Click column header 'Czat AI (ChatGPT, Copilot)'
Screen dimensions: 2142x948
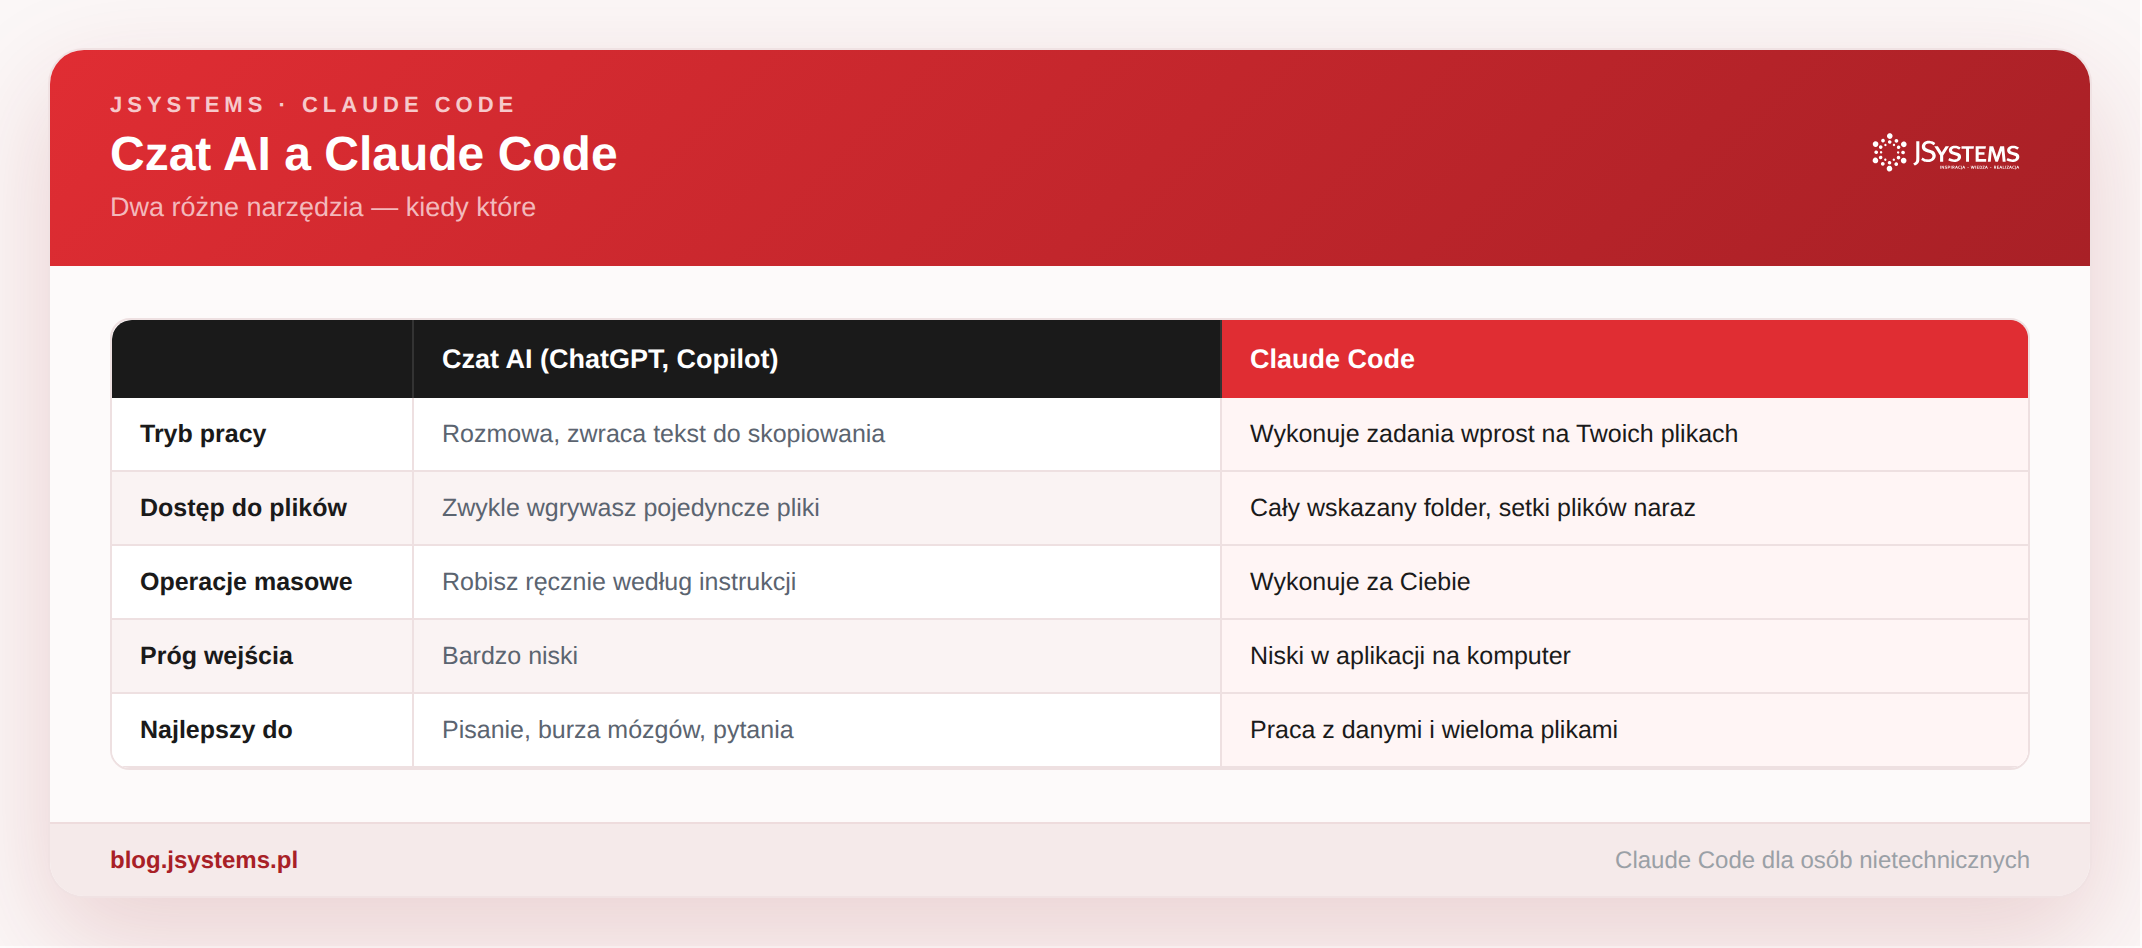coord(817,359)
